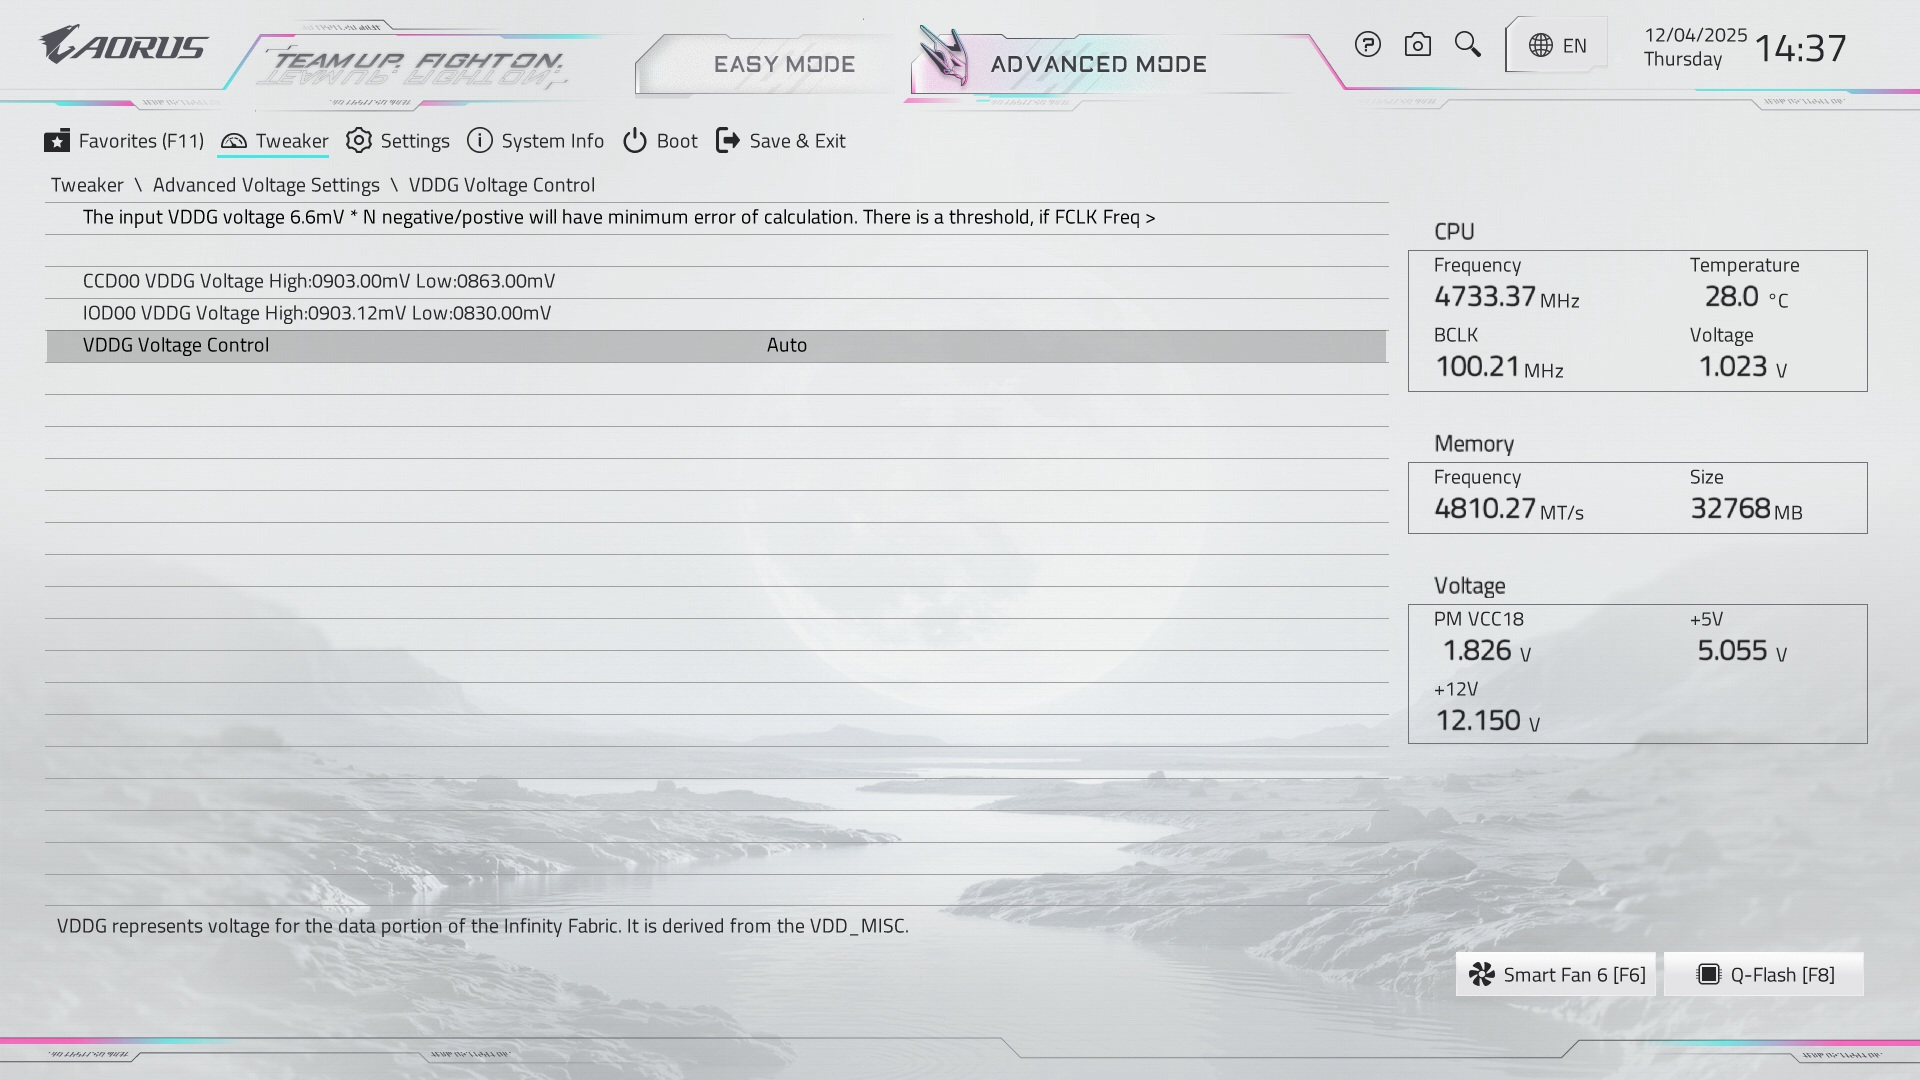
Task: Select CCD00 VDDG Voltage row
Action: [319, 282]
